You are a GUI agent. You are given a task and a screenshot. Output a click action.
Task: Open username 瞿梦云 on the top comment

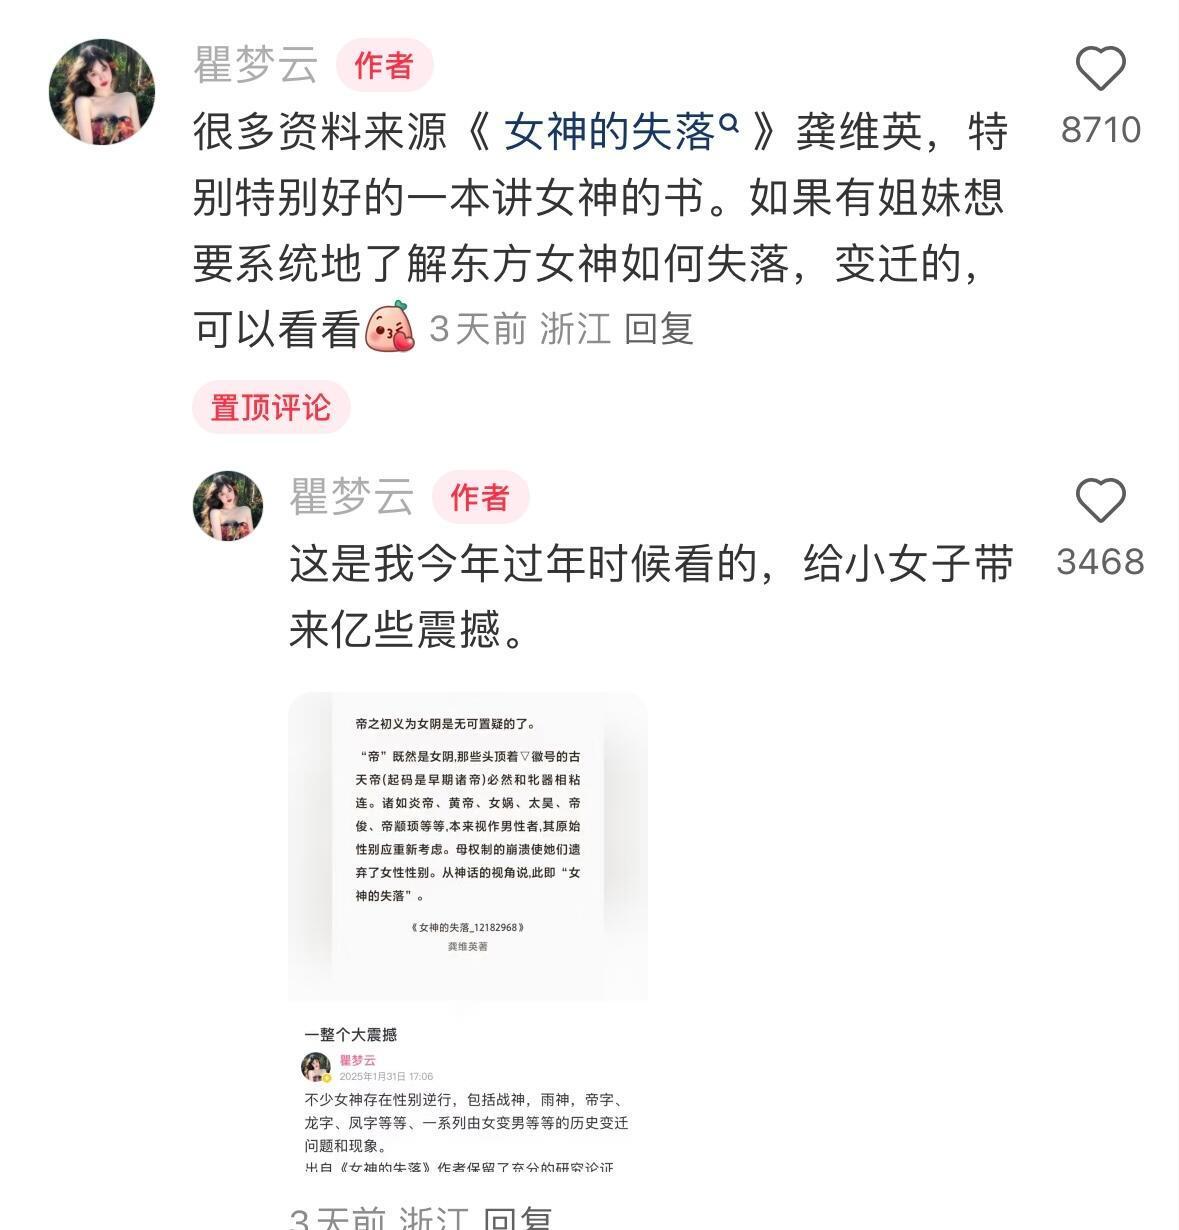coord(256,66)
